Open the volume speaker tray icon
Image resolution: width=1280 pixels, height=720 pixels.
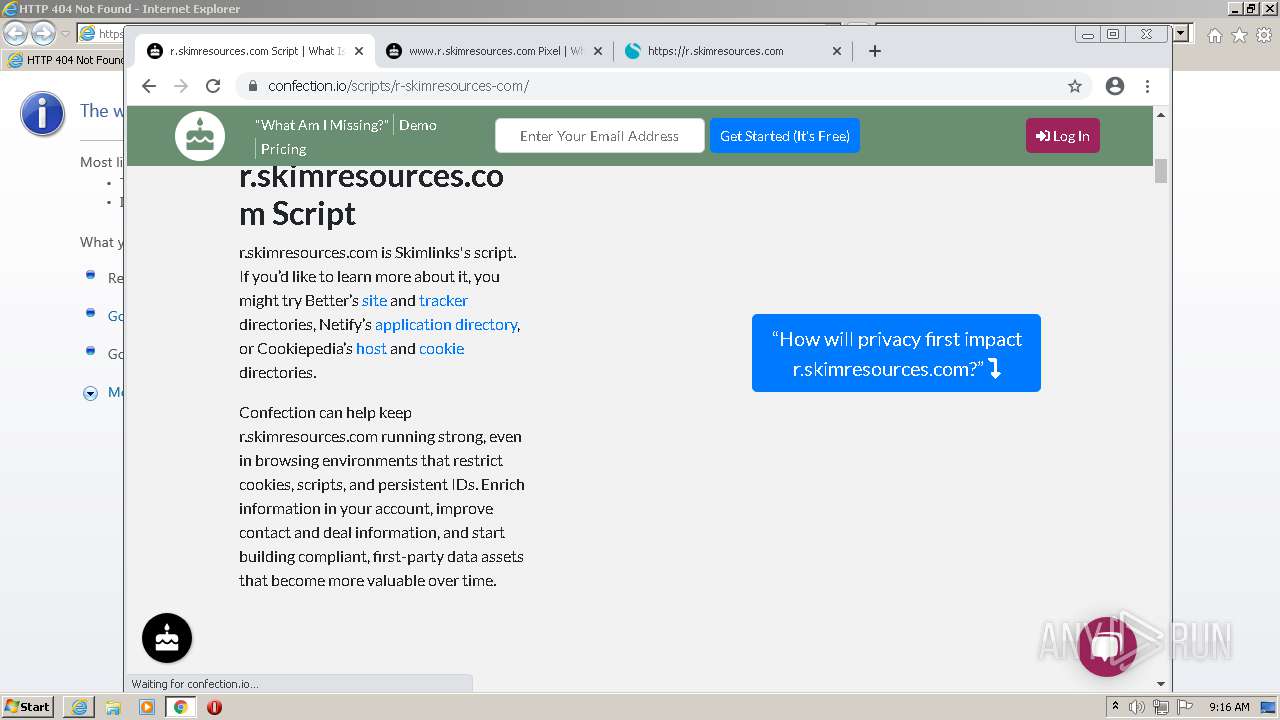pos(1137,707)
